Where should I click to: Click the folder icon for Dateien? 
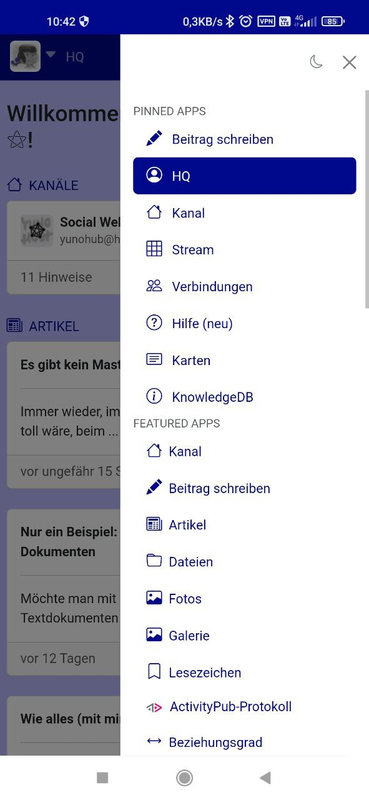point(154,561)
